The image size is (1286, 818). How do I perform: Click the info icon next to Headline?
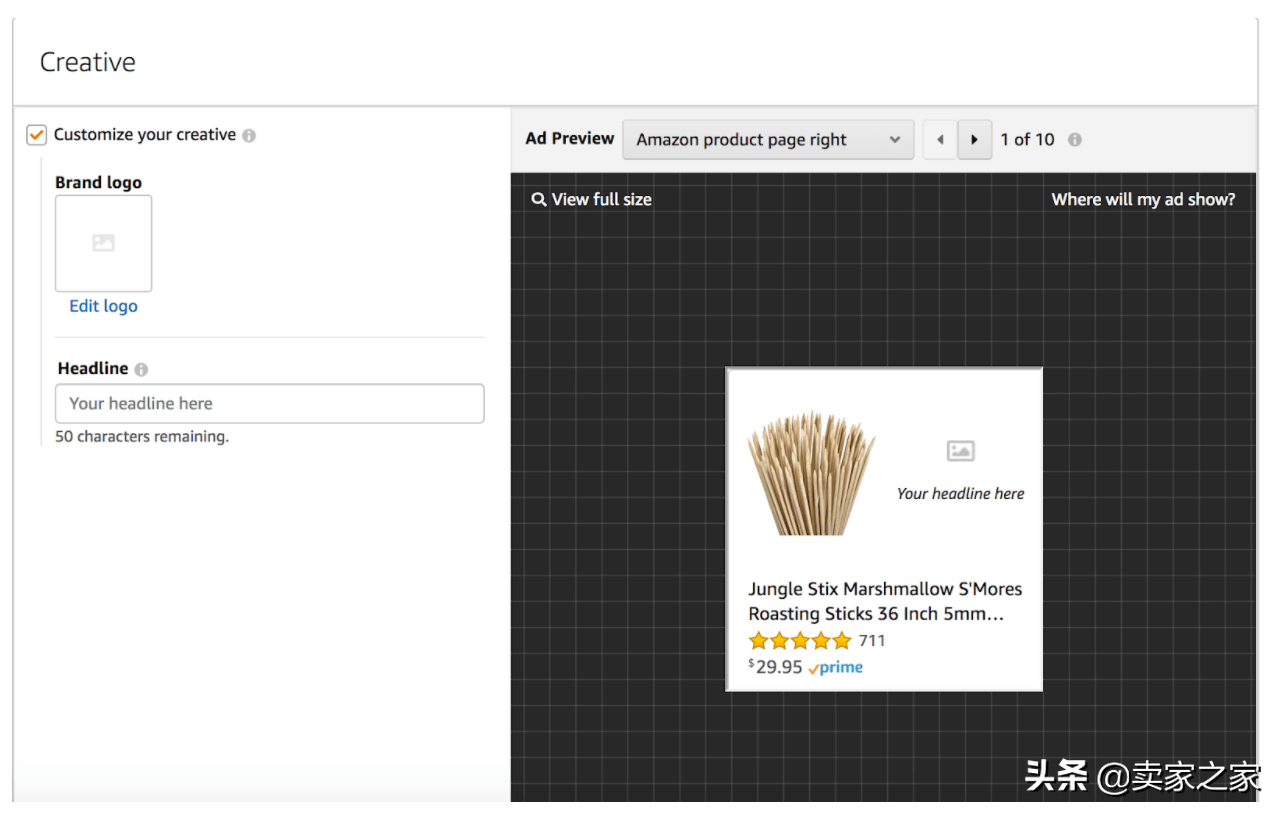click(141, 369)
